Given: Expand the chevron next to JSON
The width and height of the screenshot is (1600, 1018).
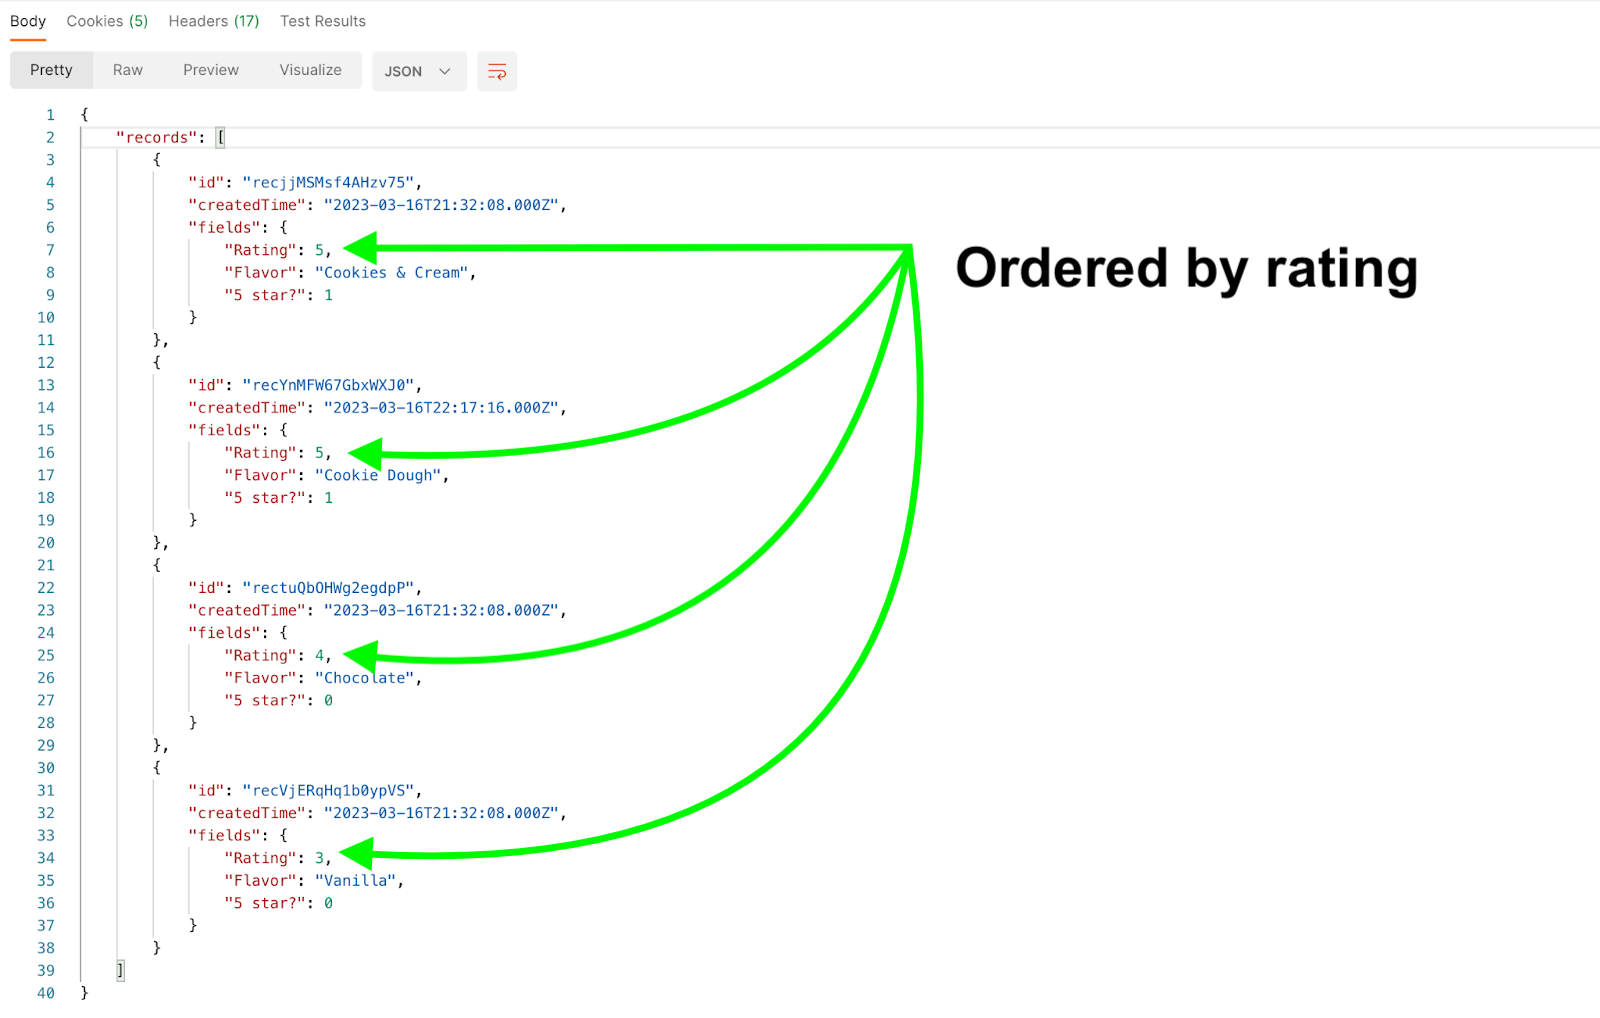Looking at the screenshot, I should (445, 71).
